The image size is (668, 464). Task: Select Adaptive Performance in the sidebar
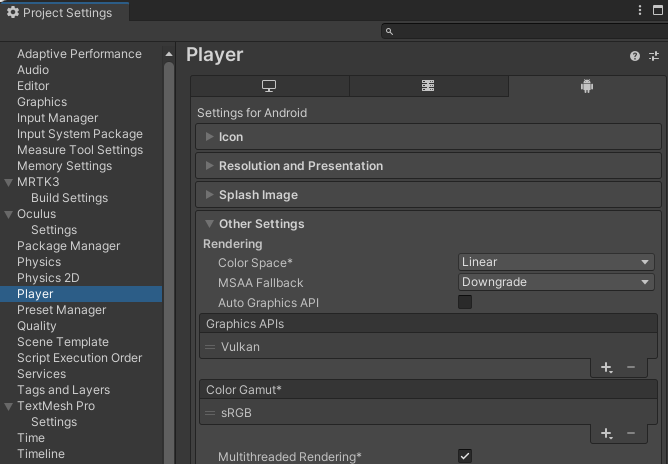click(79, 54)
